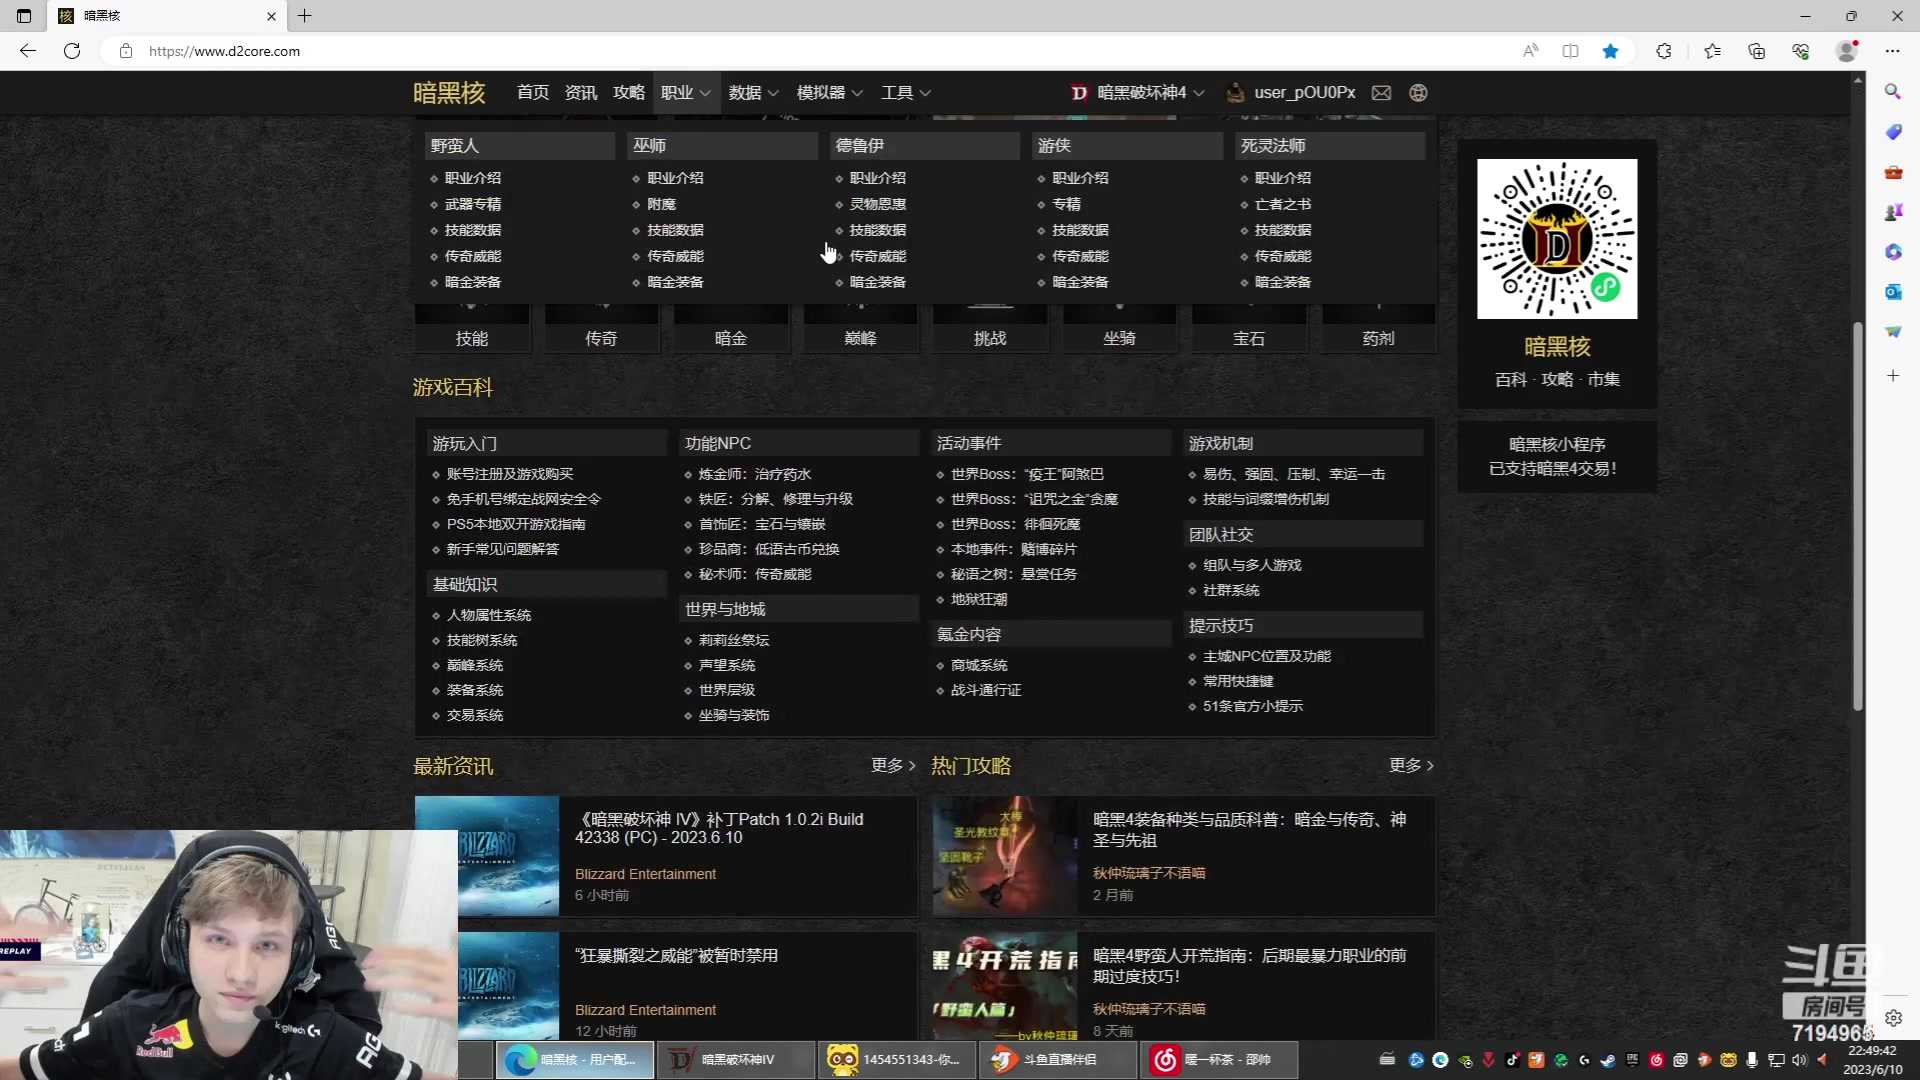Image resolution: width=1920 pixels, height=1080 pixels.
Task: Open the favorites list icon
Action: [1712, 51]
